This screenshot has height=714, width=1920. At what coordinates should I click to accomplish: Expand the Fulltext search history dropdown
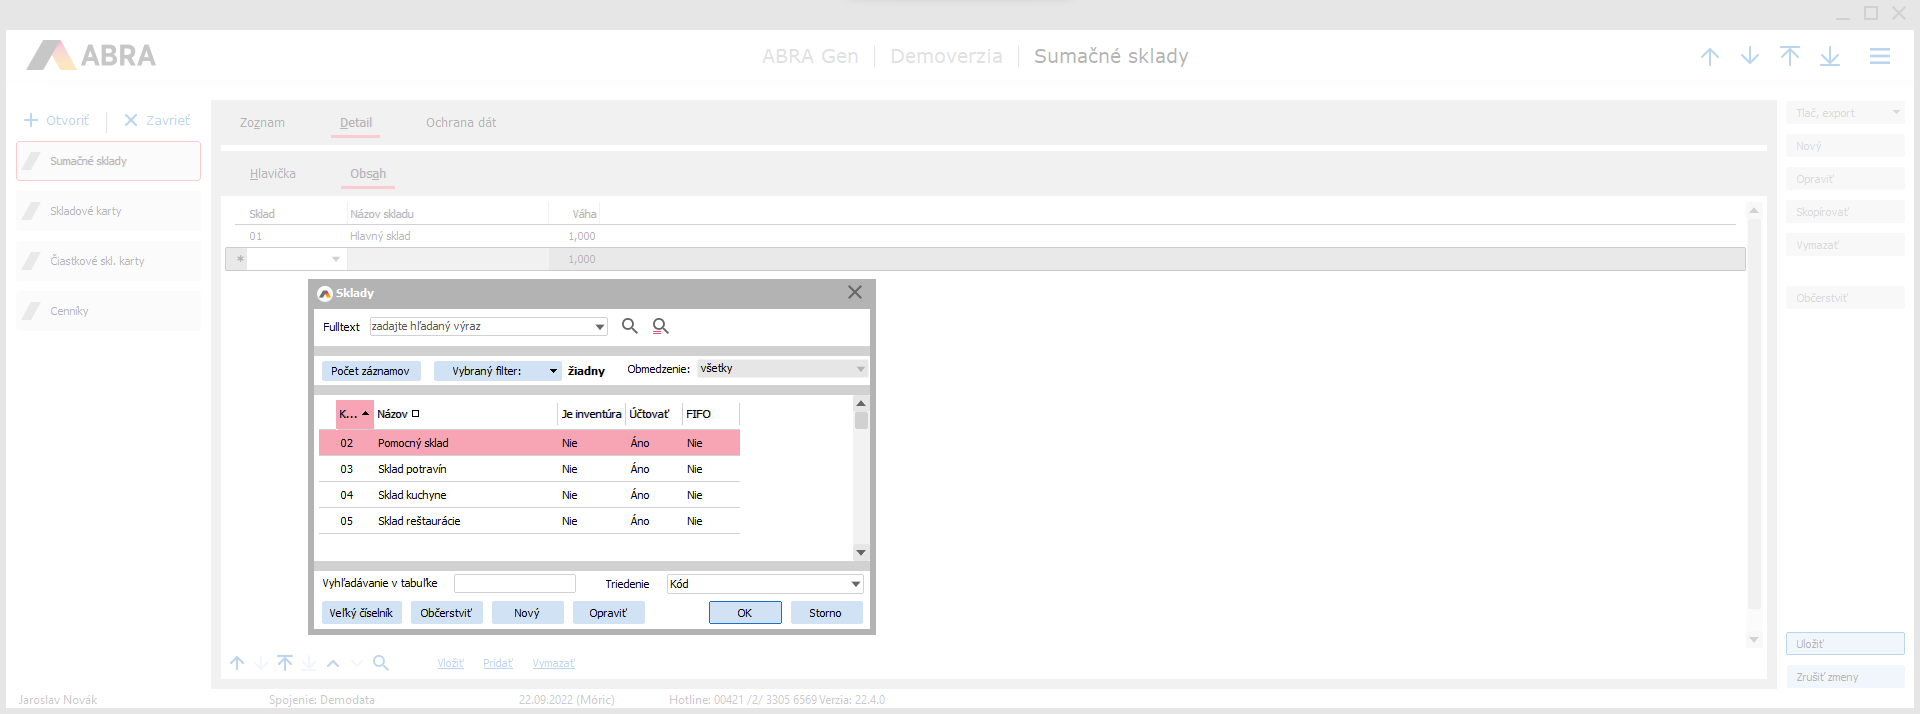coord(599,327)
